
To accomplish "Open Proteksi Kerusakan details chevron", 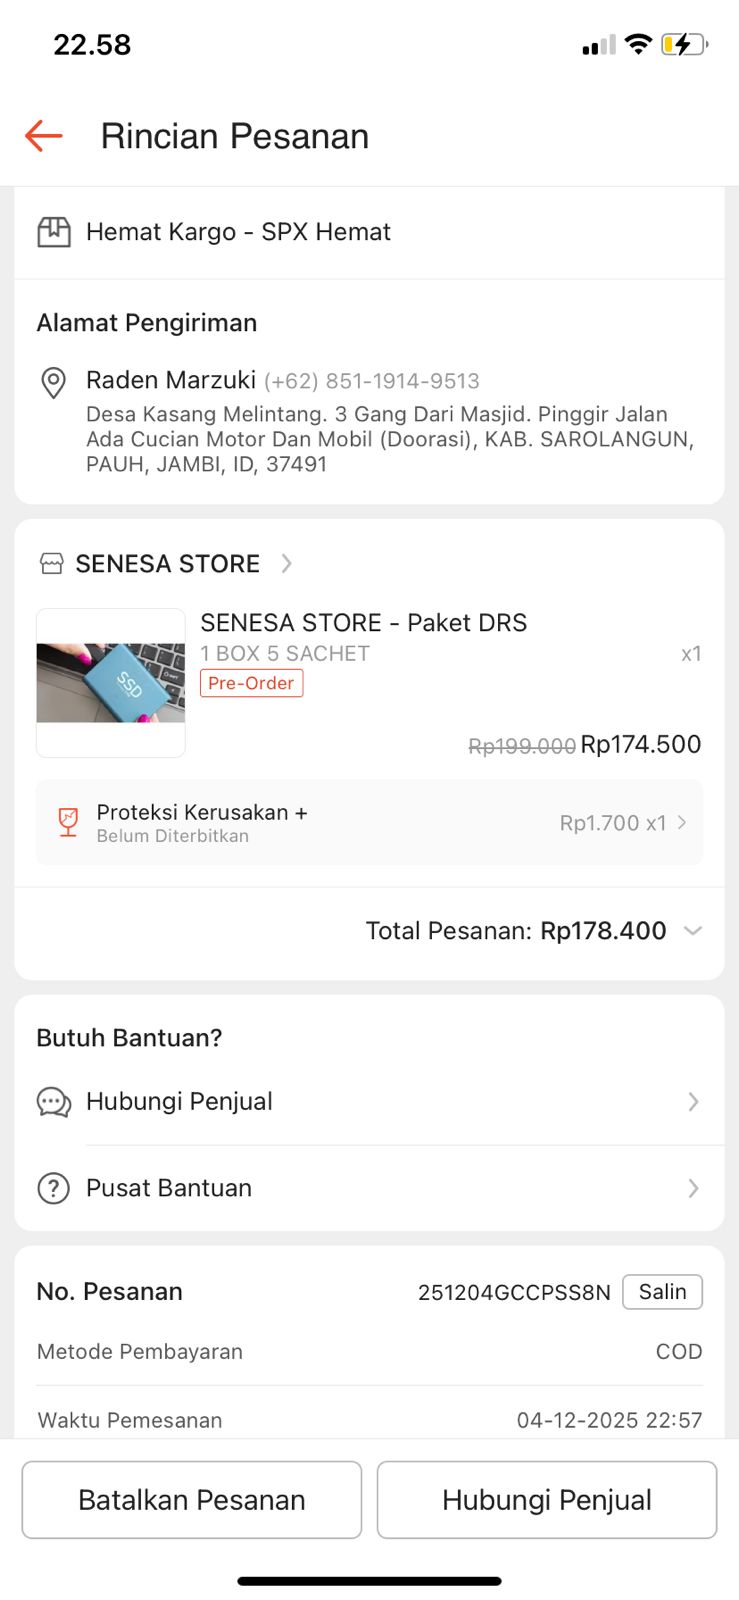I will point(682,823).
